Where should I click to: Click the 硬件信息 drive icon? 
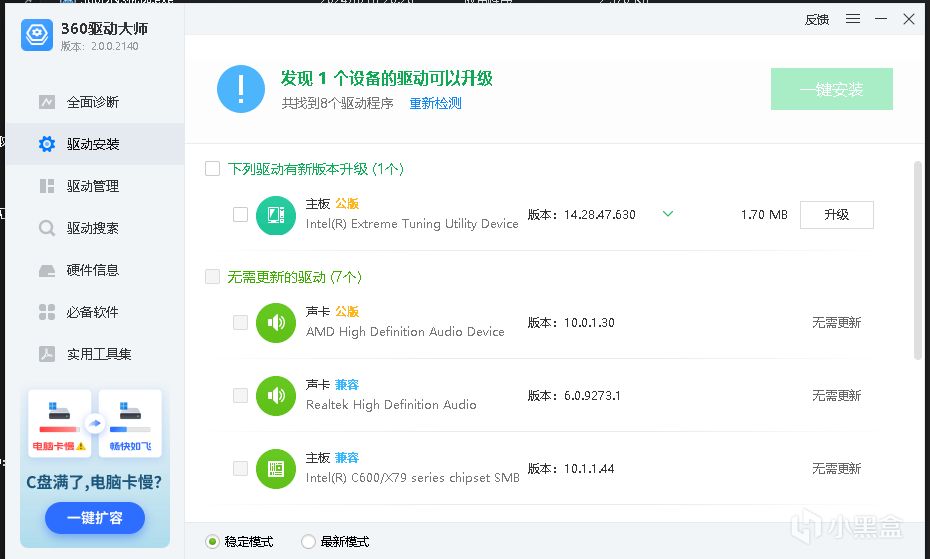pyautogui.click(x=47, y=271)
